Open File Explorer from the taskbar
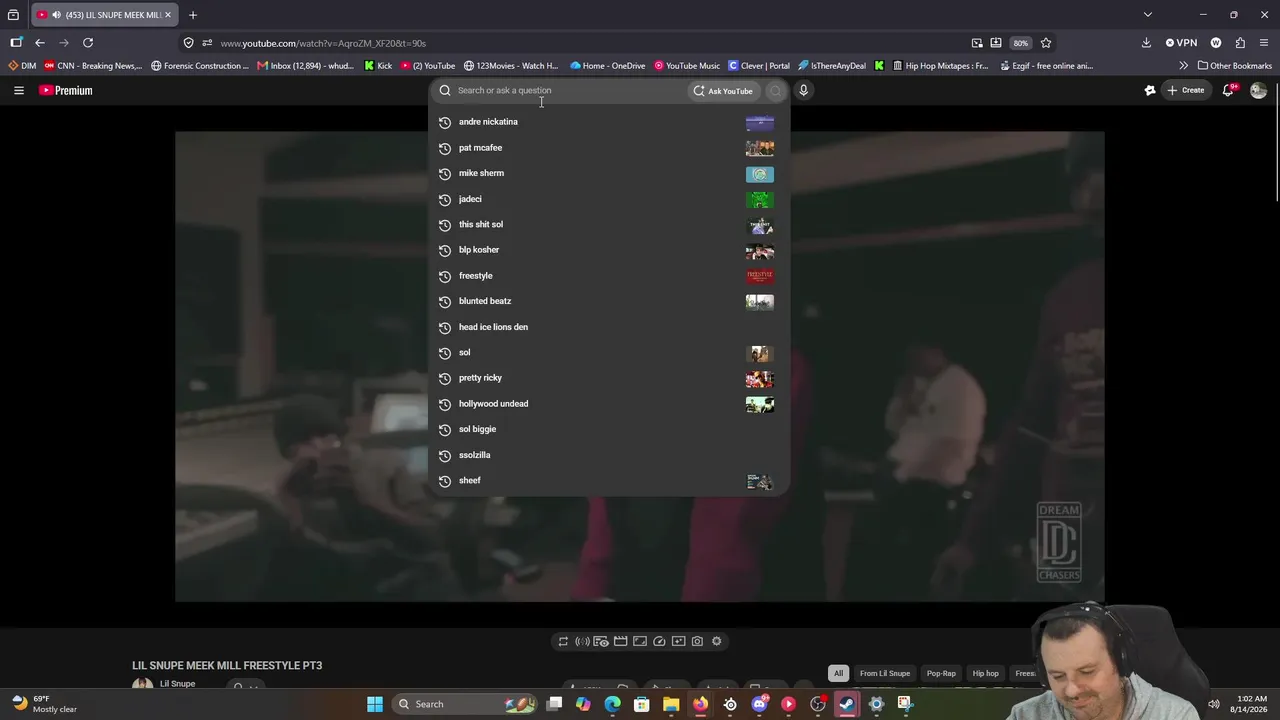 click(671, 704)
